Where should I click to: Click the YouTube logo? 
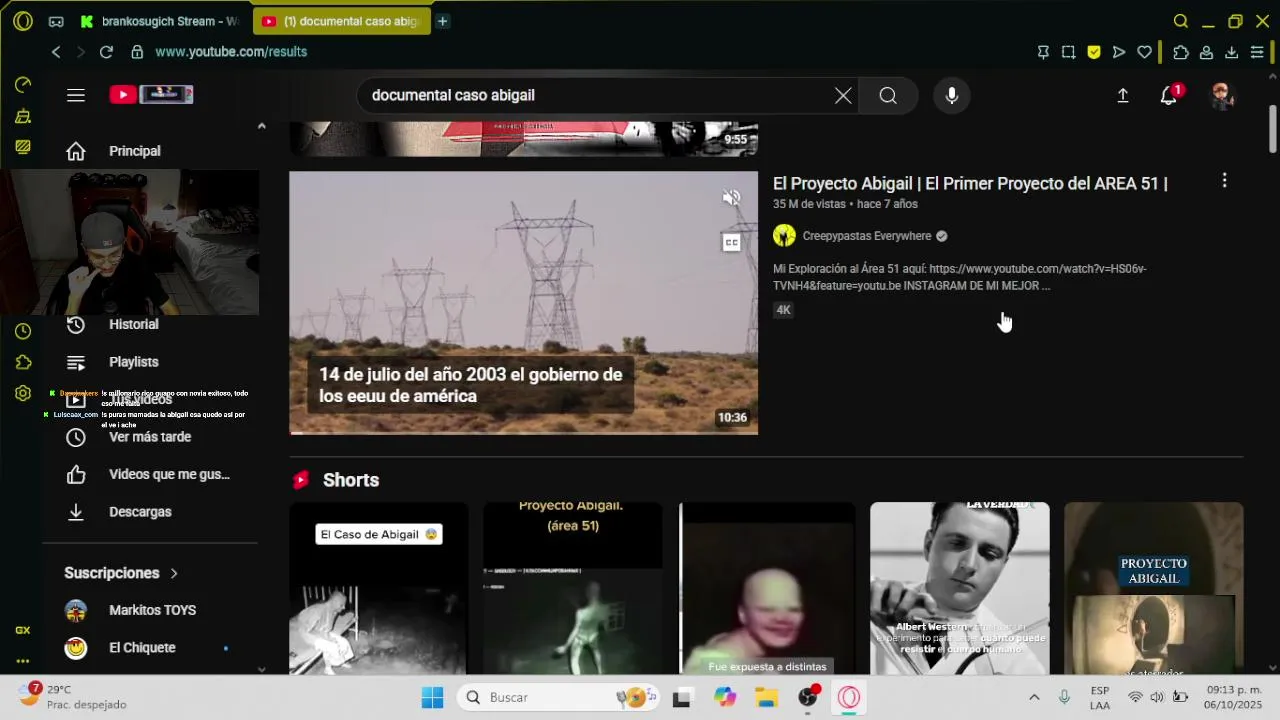pyautogui.click(x=151, y=95)
